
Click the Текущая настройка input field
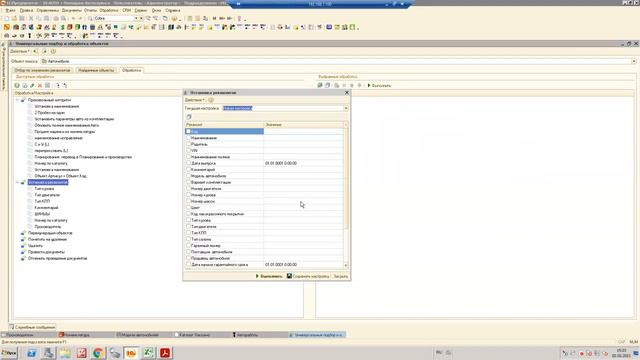(x=283, y=108)
